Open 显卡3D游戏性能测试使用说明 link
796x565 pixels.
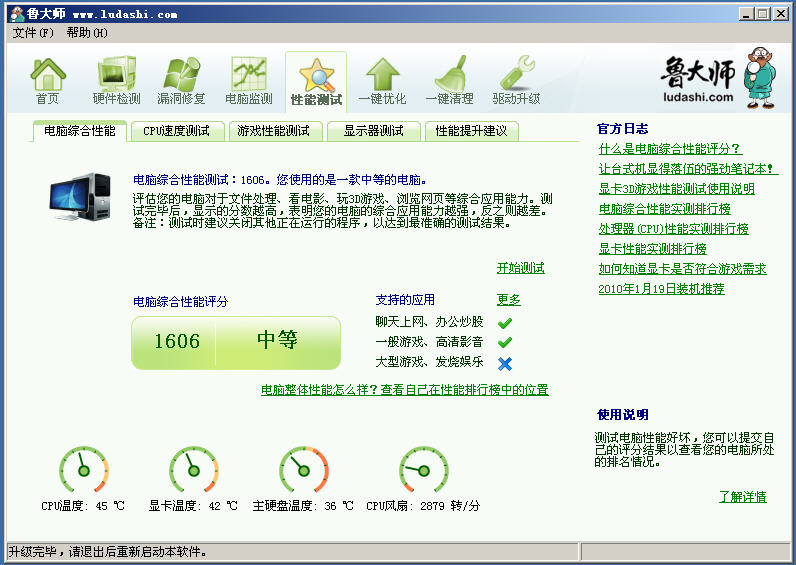[677, 189]
